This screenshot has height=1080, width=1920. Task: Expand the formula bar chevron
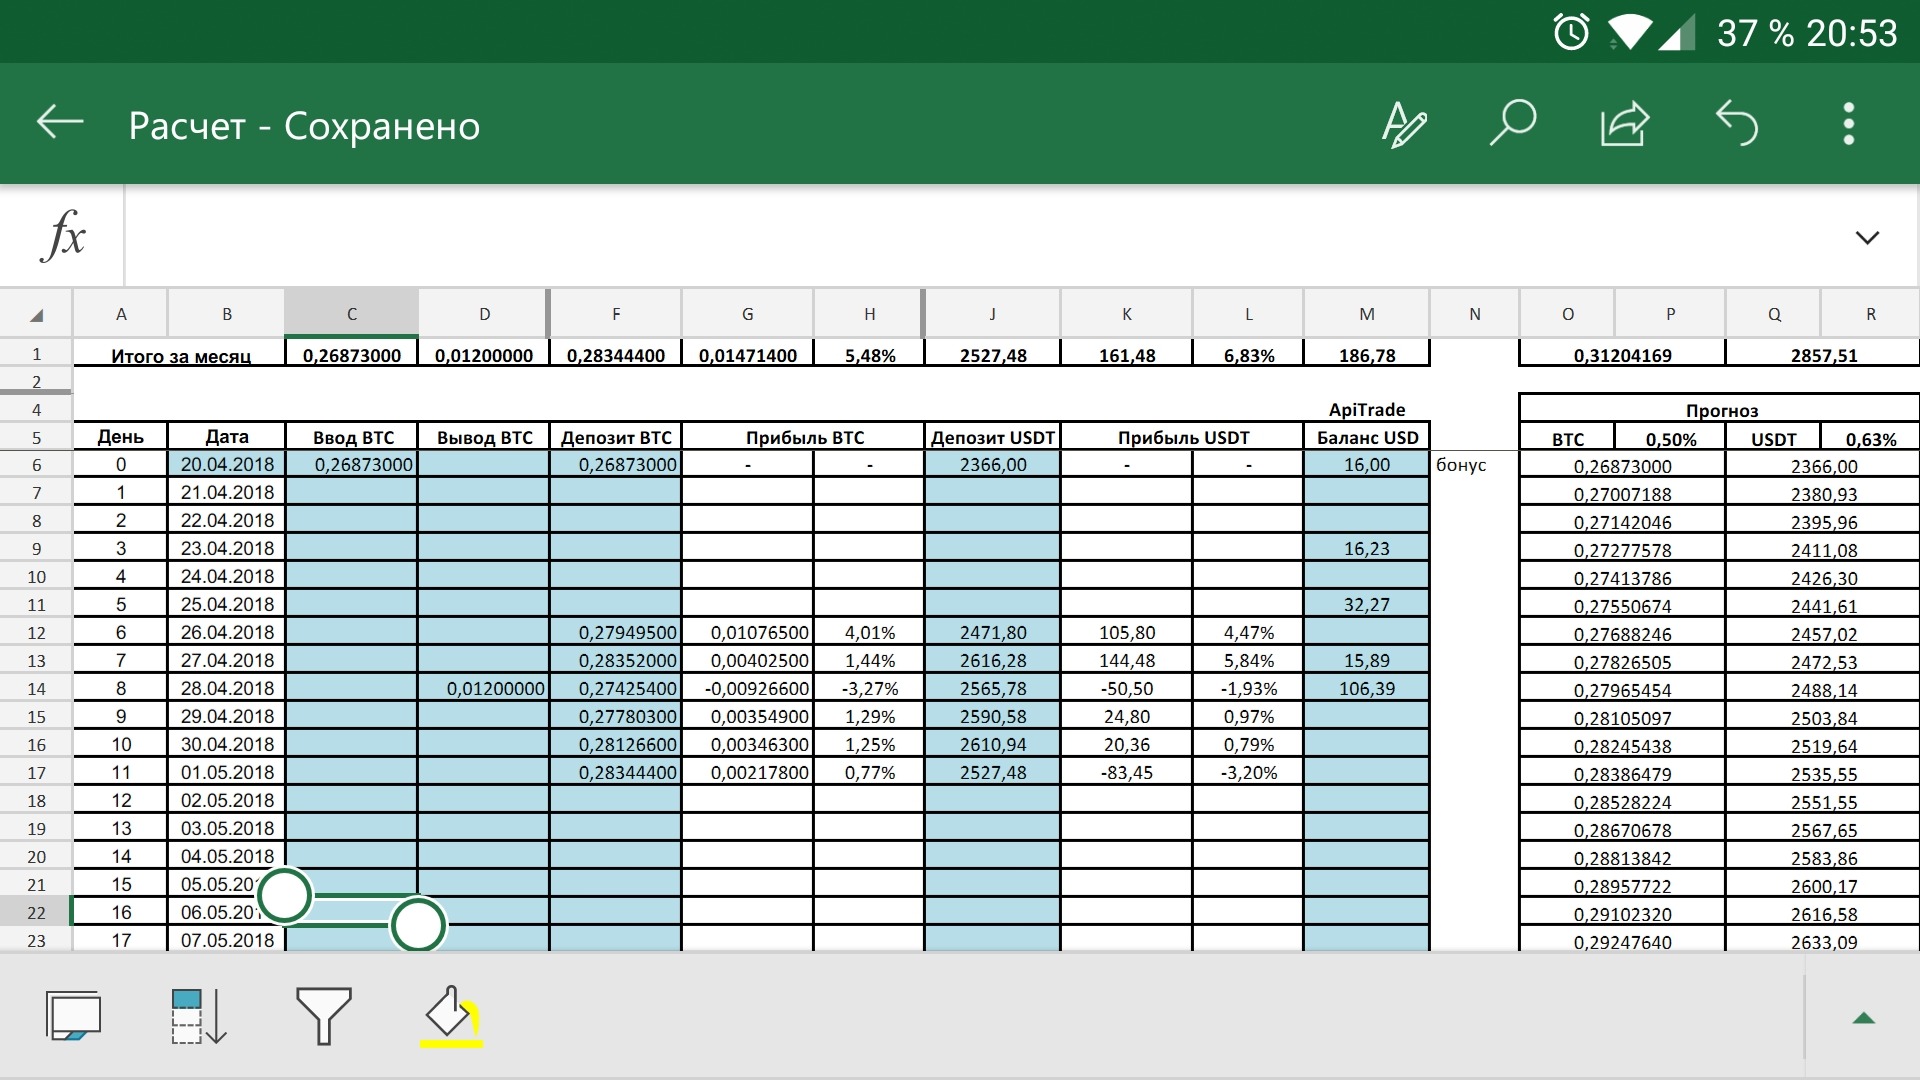(x=1866, y=238)
